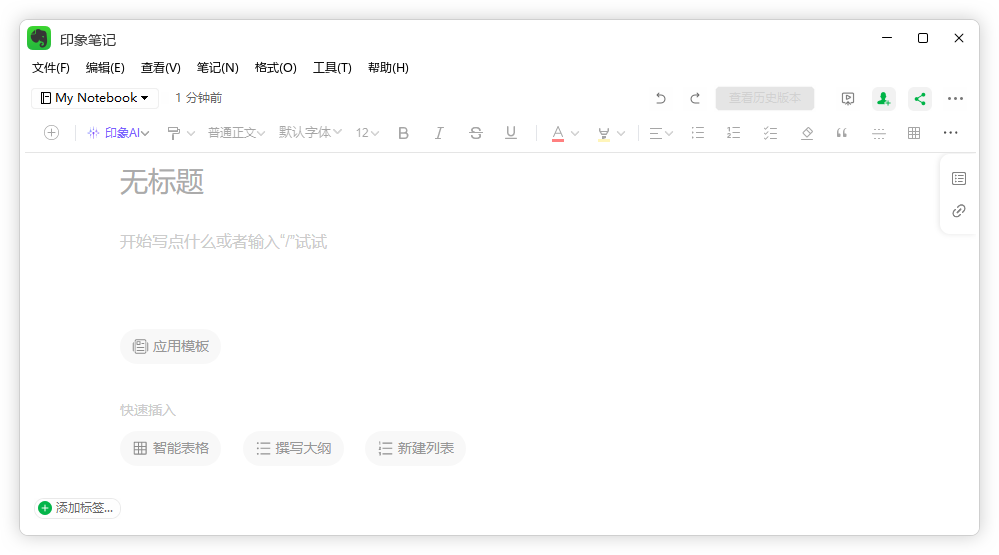Open the 帮助(H) menu
The image size is (999, 555).
pos(388,68)
